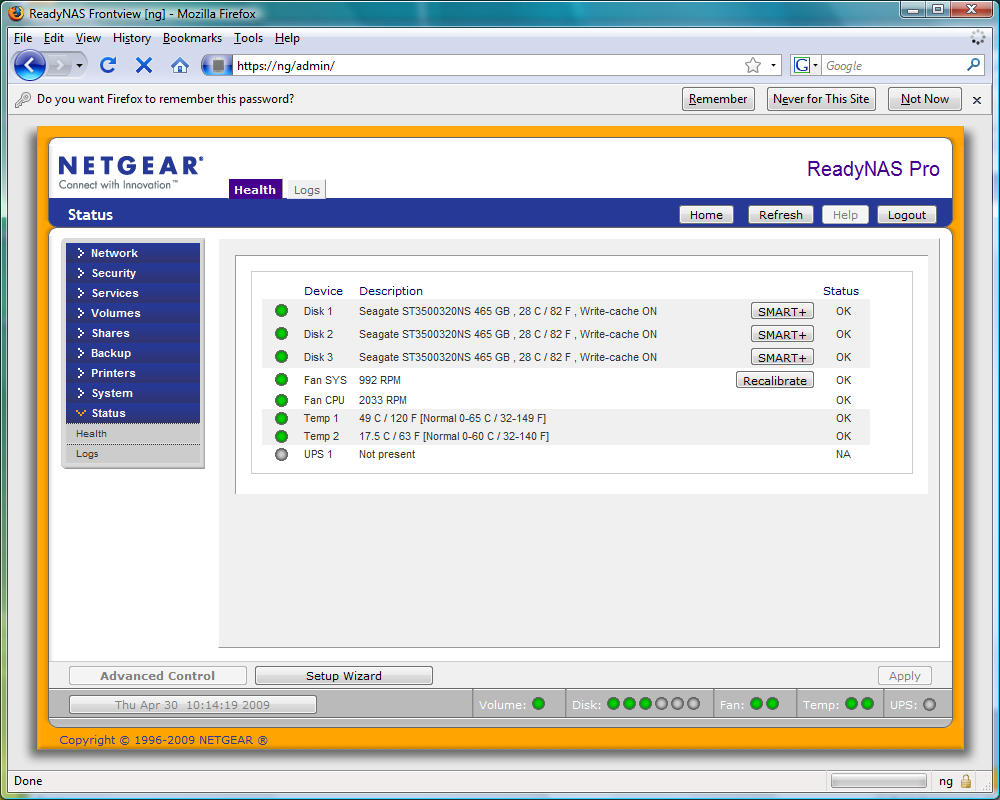Click the Apply button
Viewport: 1000px width, 800px height.
coord(904,676)
